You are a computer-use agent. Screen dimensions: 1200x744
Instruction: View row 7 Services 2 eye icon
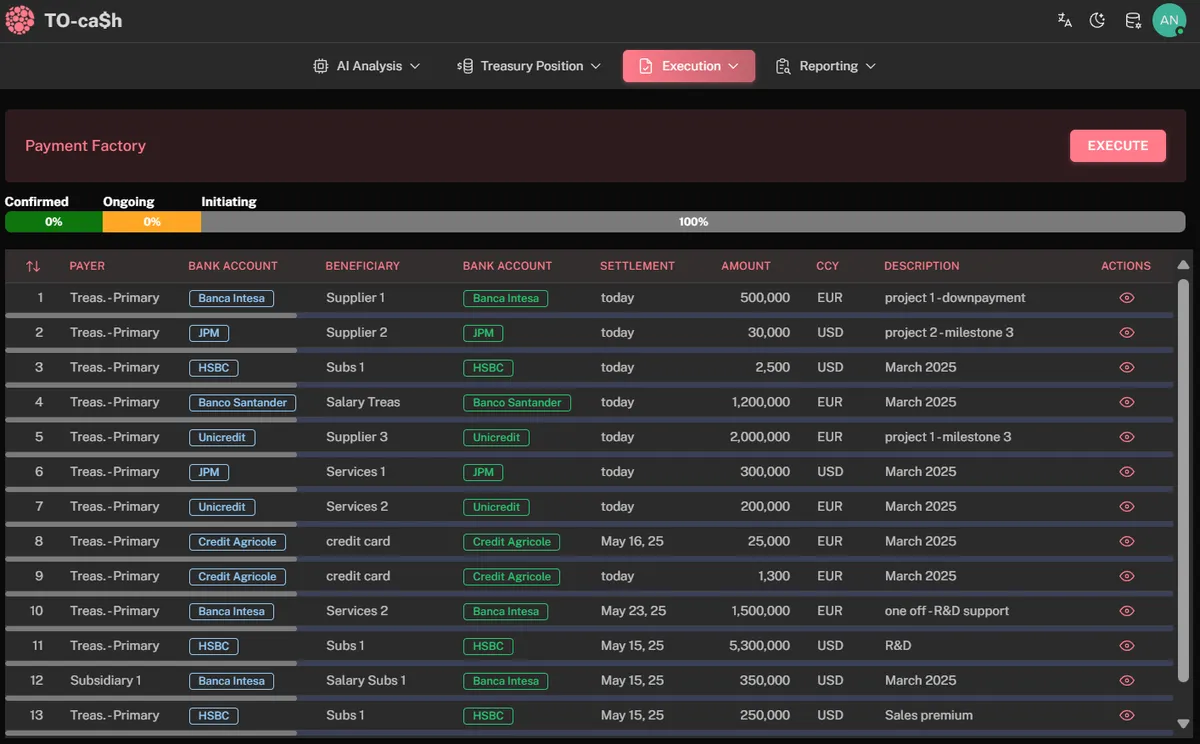pos(1127,507)
